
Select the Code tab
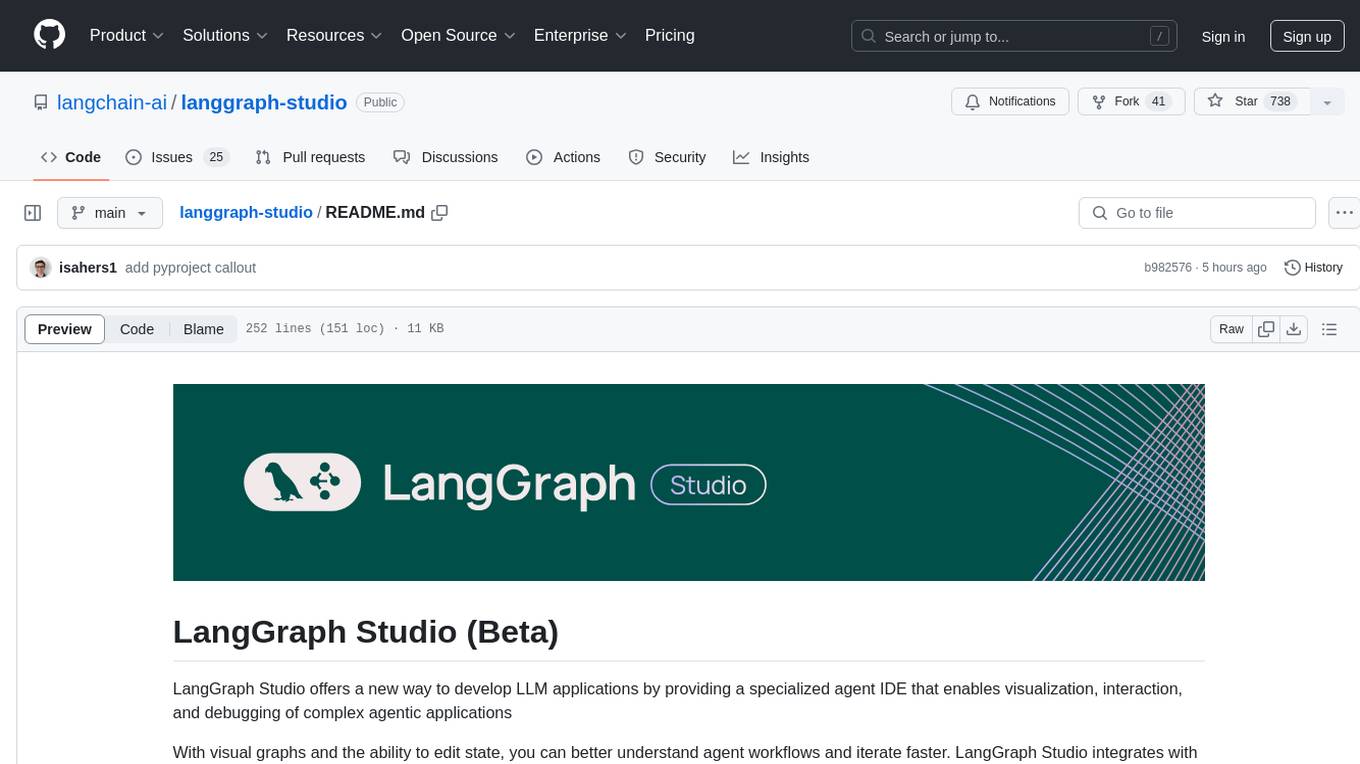pos(71,157)
